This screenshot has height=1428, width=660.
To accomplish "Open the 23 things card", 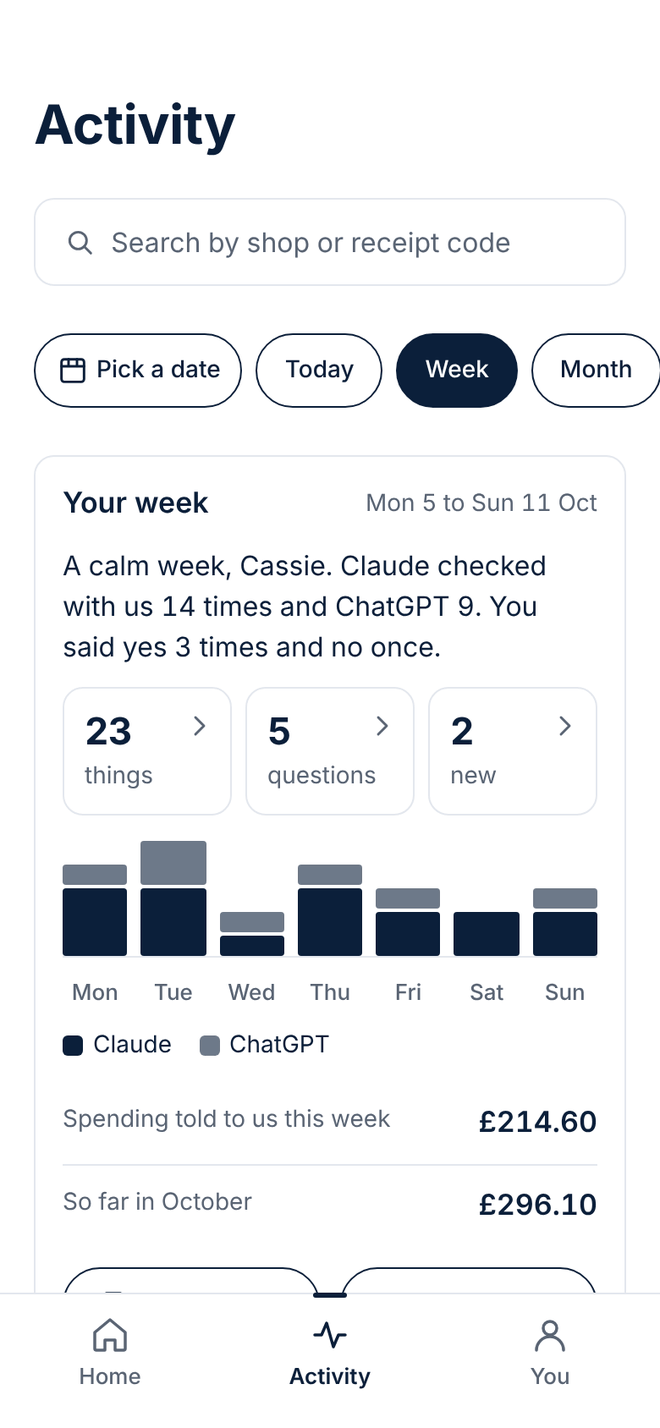I will pyautogui.click(x=147, y=751).
